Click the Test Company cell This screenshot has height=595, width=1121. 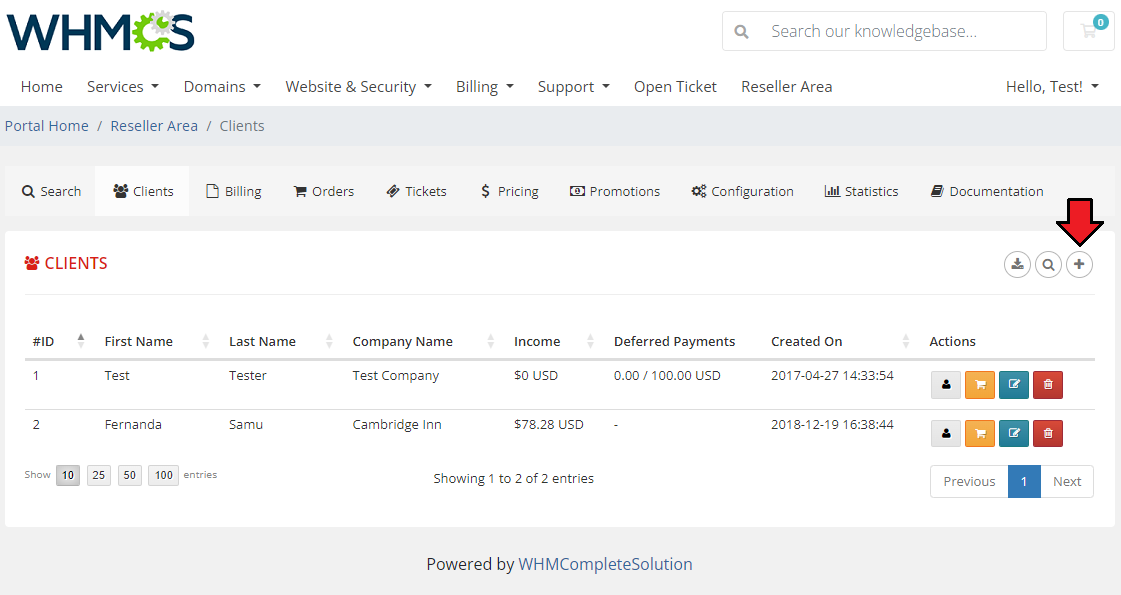click(x=395, y=375)
